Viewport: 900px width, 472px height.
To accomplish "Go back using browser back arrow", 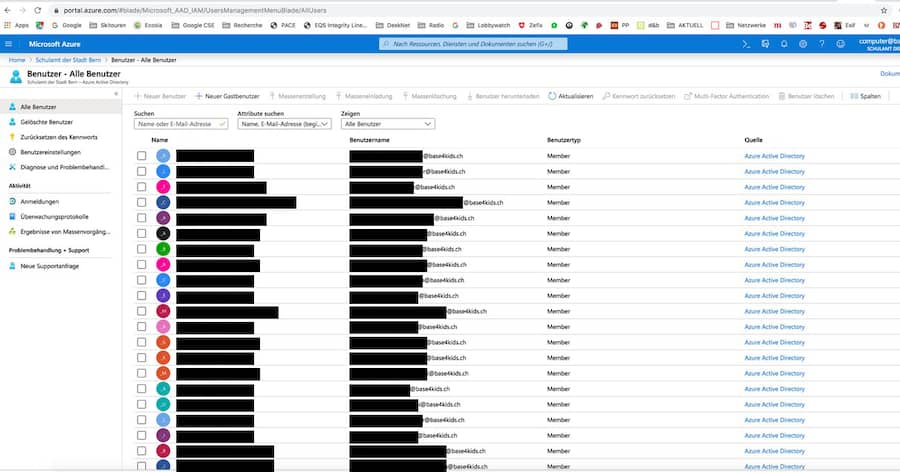I will click(7, 10).
